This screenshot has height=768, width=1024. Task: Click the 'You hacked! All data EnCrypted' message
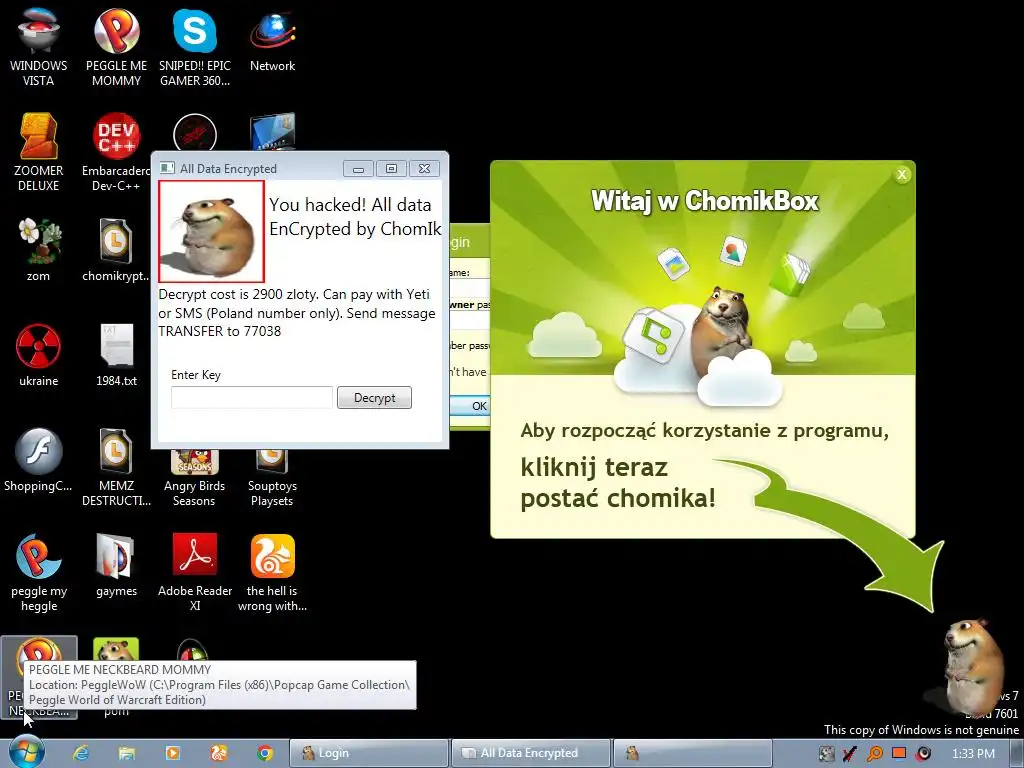coord(355,217)
